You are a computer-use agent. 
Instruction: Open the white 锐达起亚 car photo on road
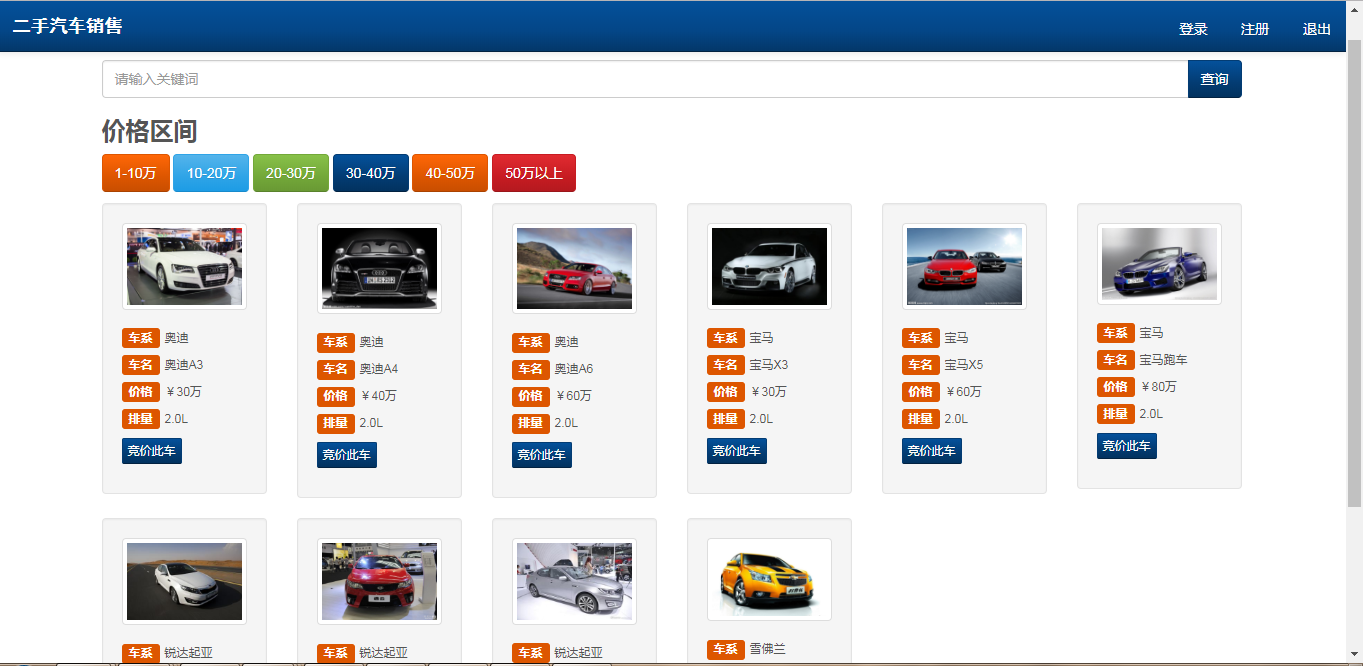coord(184,582)
